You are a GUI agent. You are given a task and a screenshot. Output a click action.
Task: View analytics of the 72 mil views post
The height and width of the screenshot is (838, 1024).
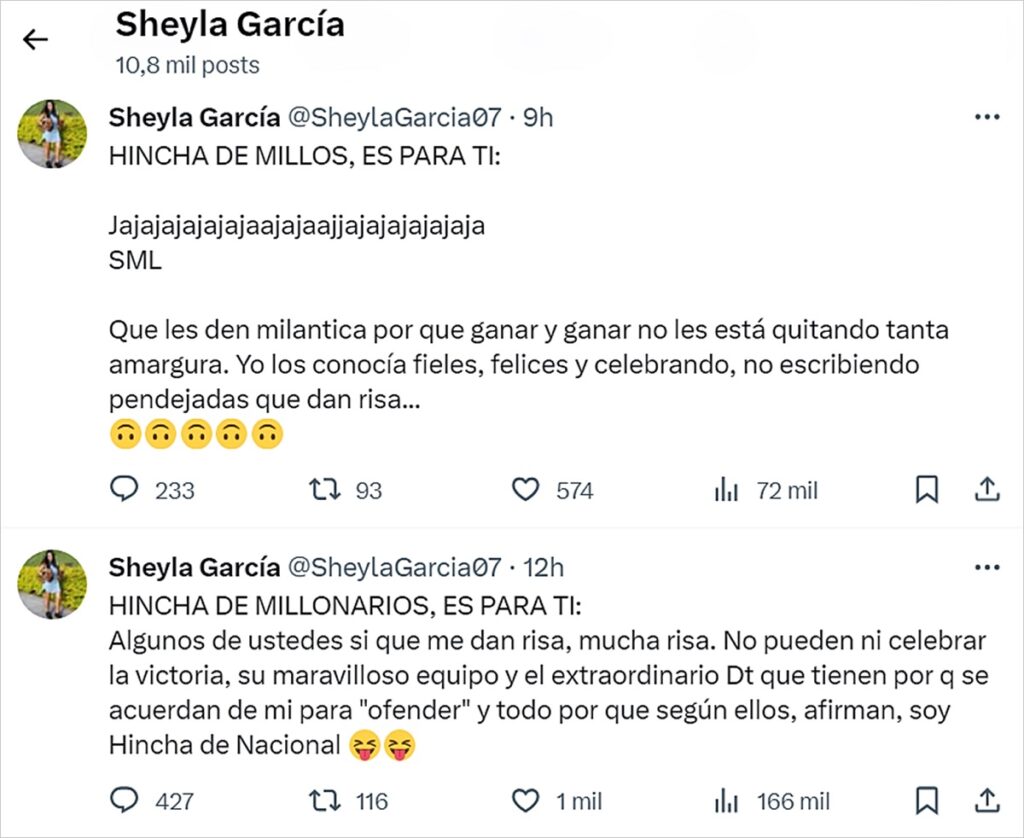[726, 490]
